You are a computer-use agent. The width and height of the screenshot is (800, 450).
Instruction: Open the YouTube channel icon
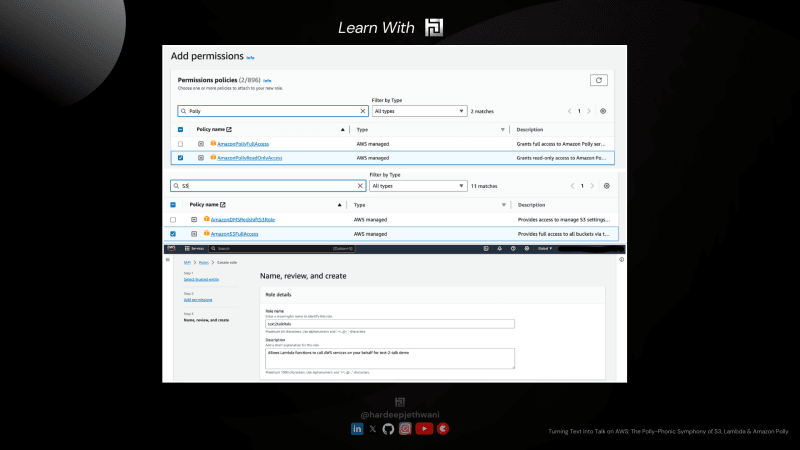(424, 429)
